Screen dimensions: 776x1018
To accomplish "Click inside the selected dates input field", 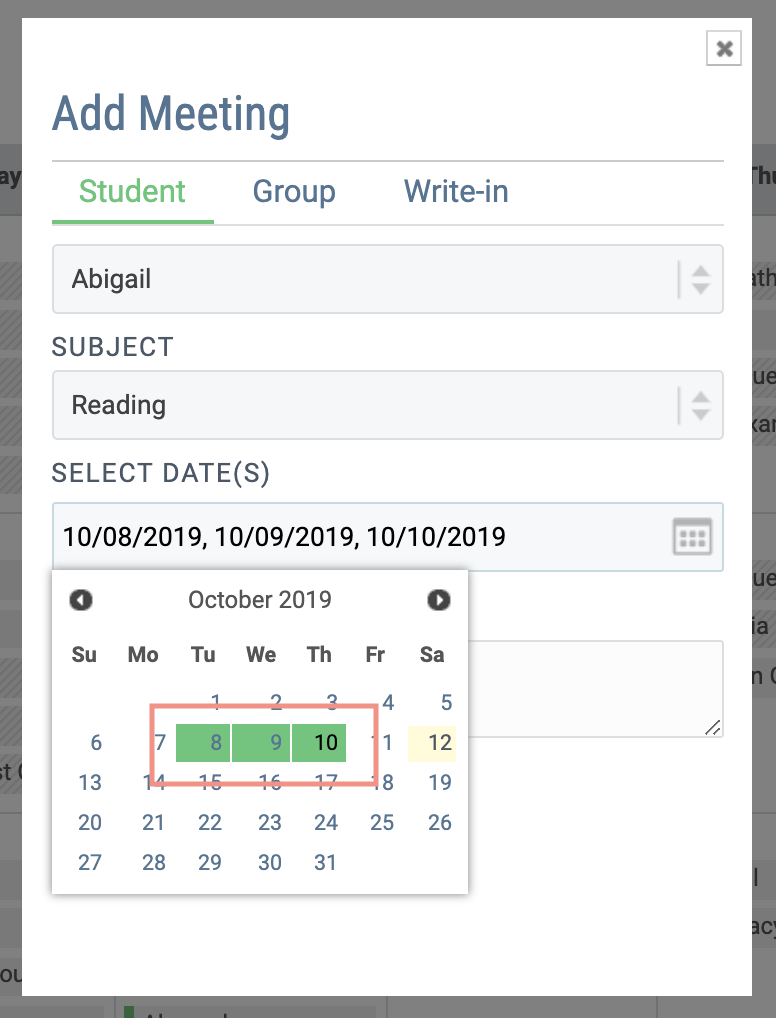I will coord(250,537).
